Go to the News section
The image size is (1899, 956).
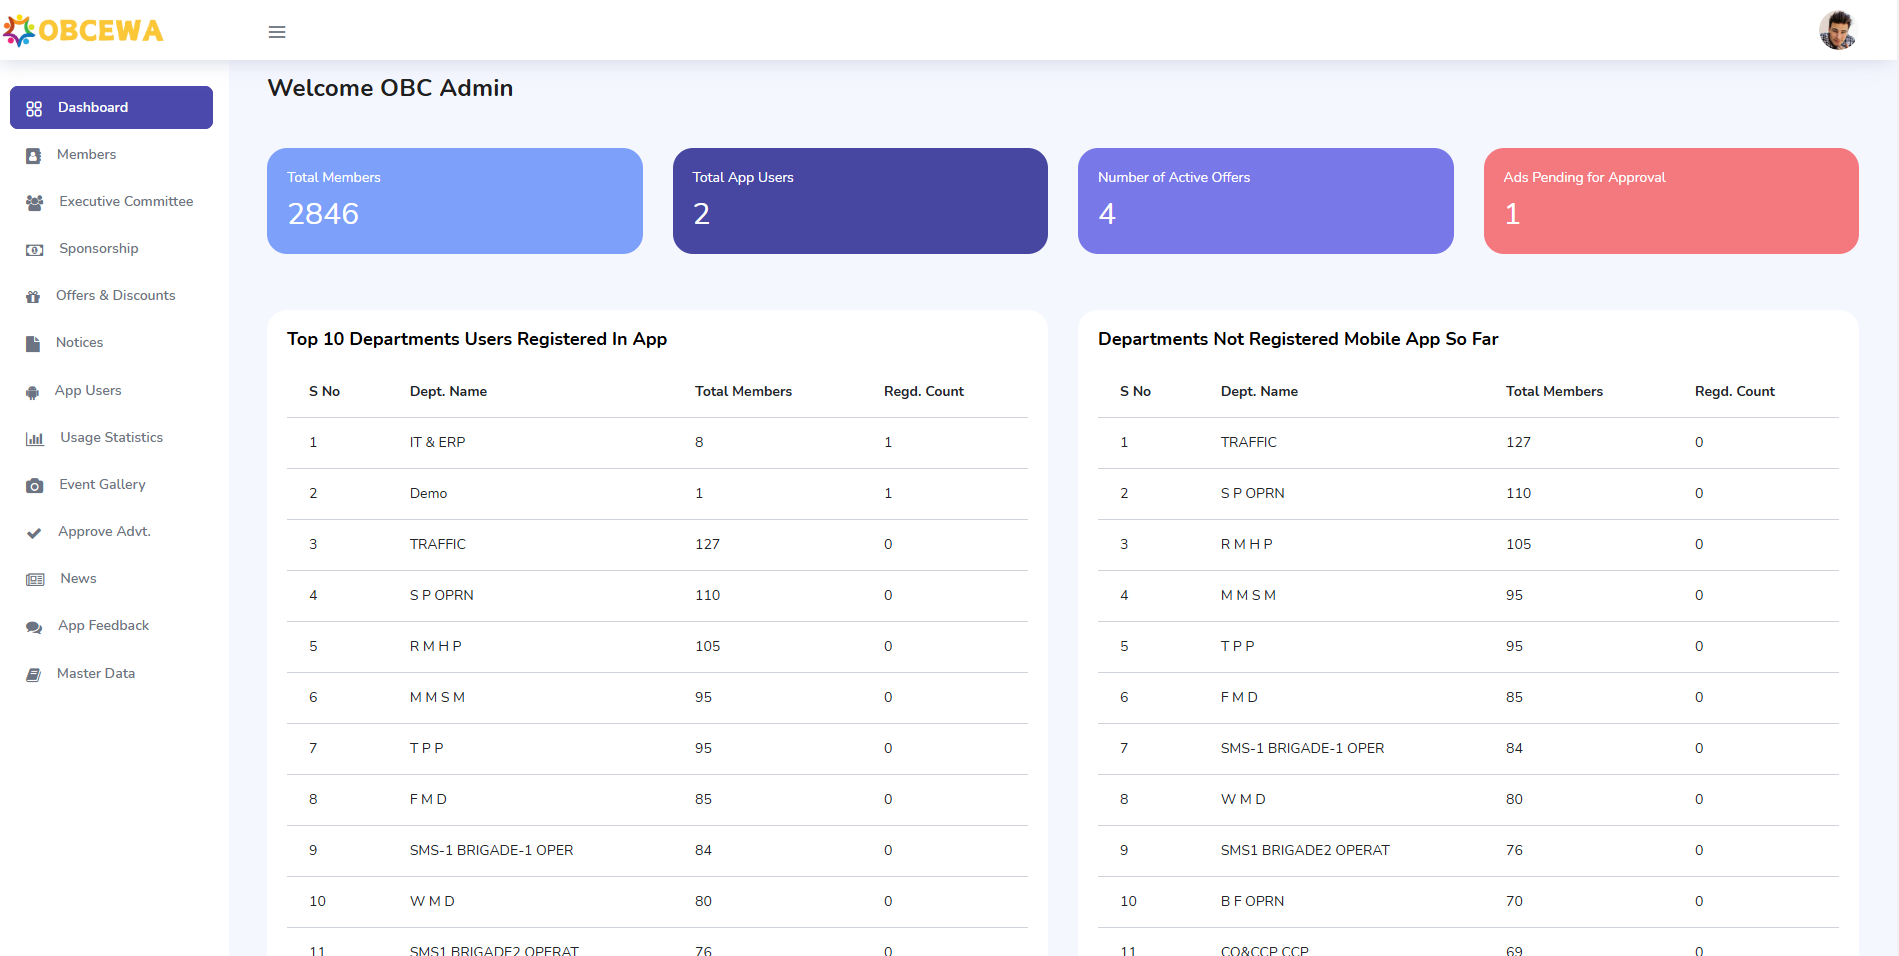[78, 579]
